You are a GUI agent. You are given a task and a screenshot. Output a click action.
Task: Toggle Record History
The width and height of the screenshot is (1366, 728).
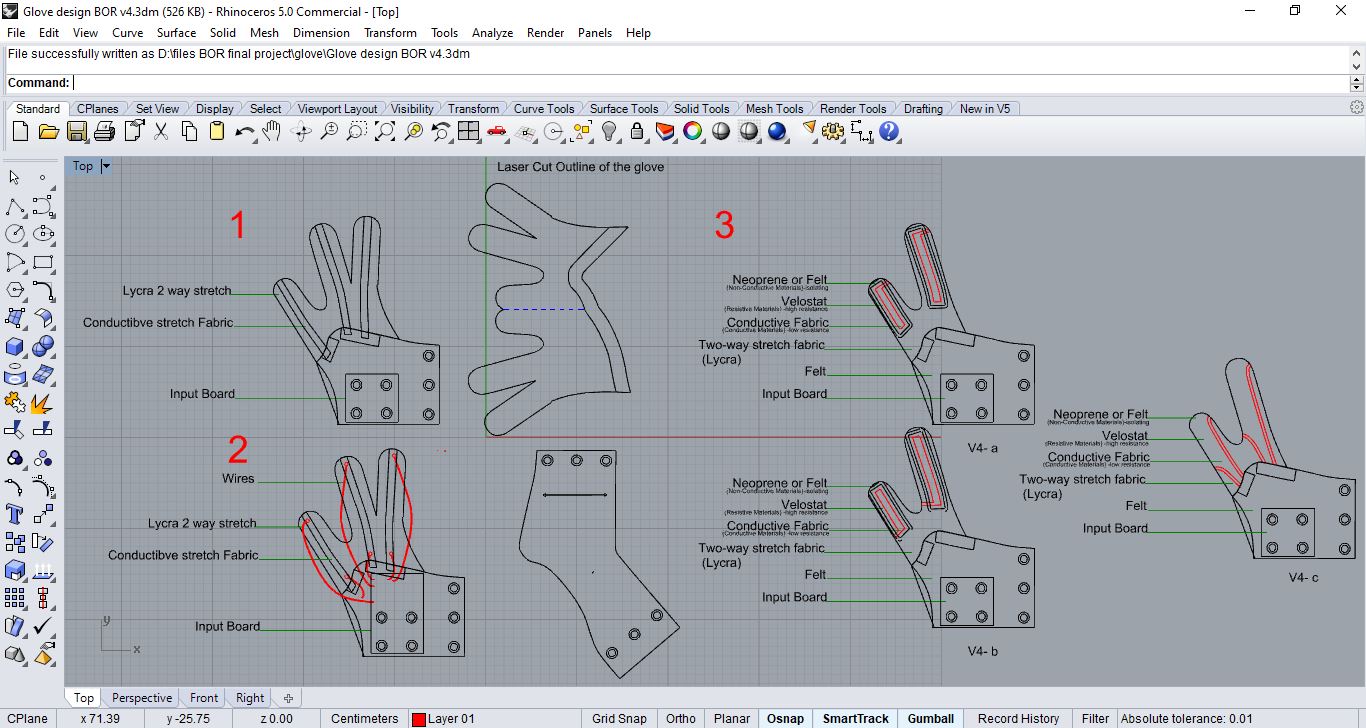point(1018,718)
